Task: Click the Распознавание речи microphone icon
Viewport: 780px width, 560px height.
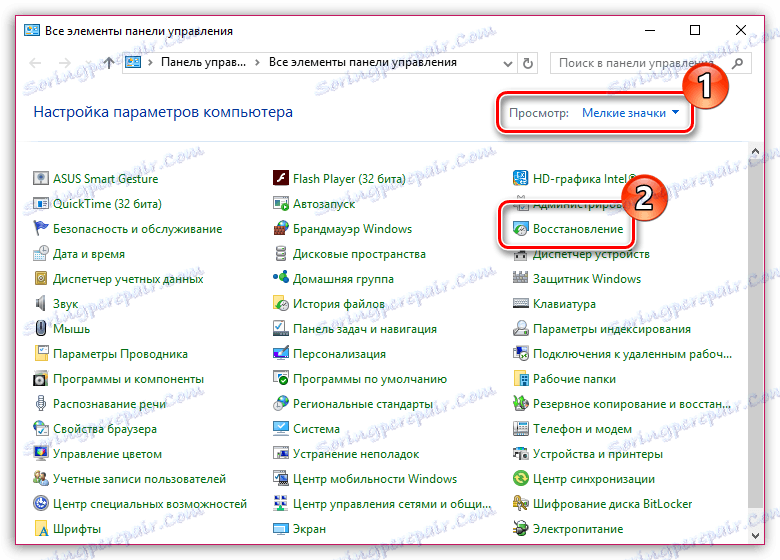Action: pos(40,403)
